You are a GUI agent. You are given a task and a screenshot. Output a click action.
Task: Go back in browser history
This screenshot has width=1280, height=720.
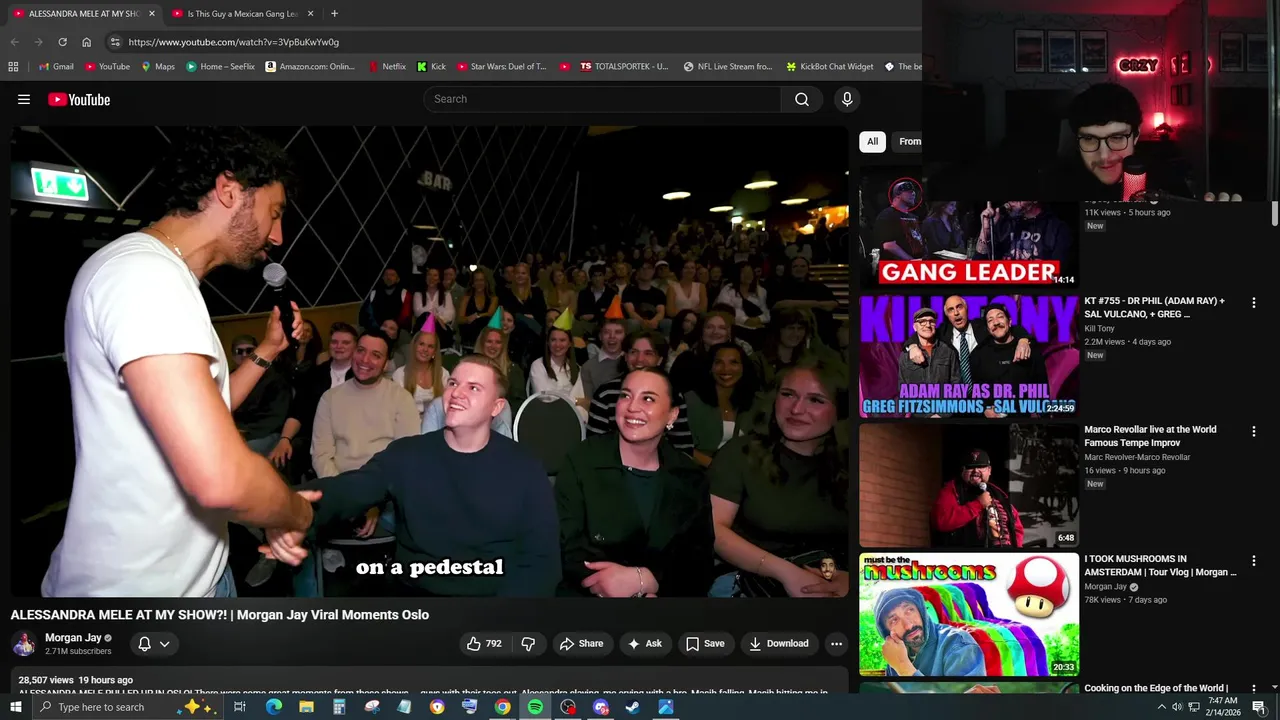(x=14, y=42)
